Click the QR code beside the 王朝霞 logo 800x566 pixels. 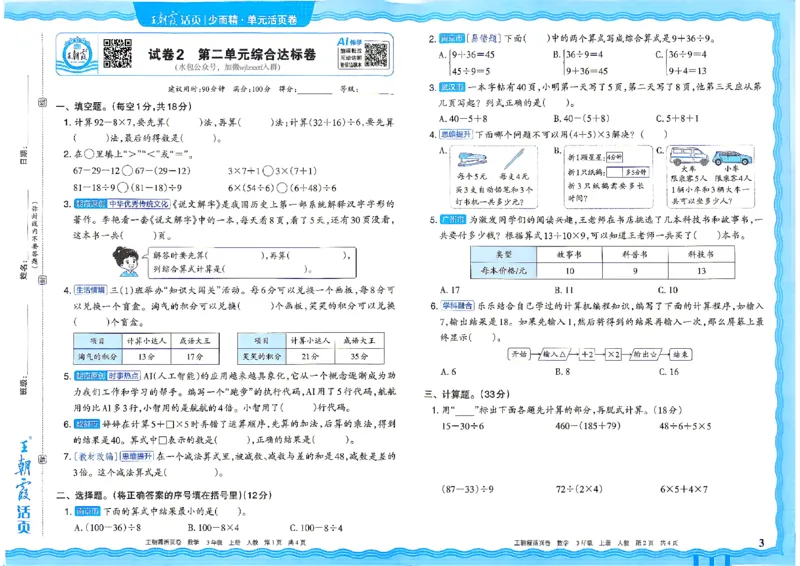click(117, 53)
